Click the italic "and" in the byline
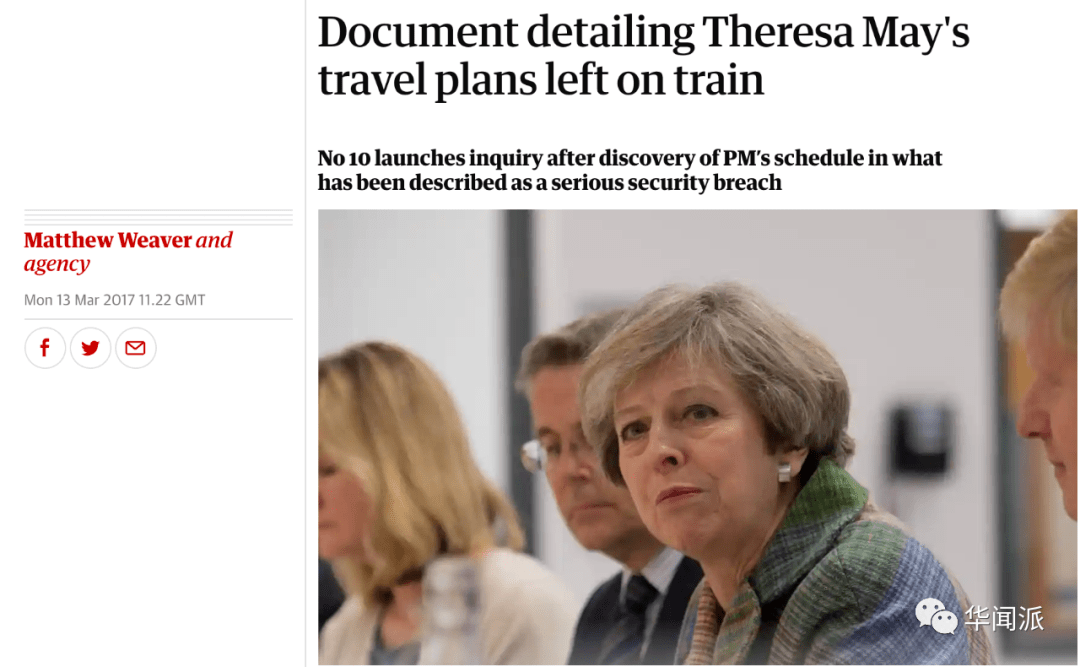Viewport: 1080px width, 667px height. tap(214, 240)
